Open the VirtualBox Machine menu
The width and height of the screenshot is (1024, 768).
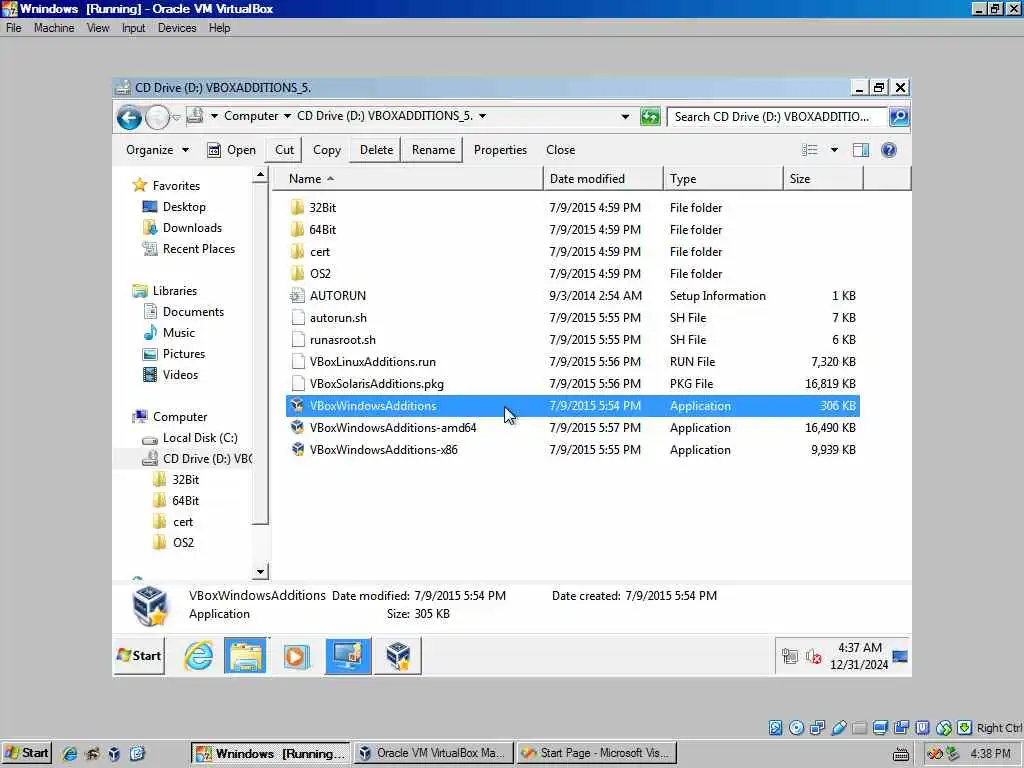54,28
